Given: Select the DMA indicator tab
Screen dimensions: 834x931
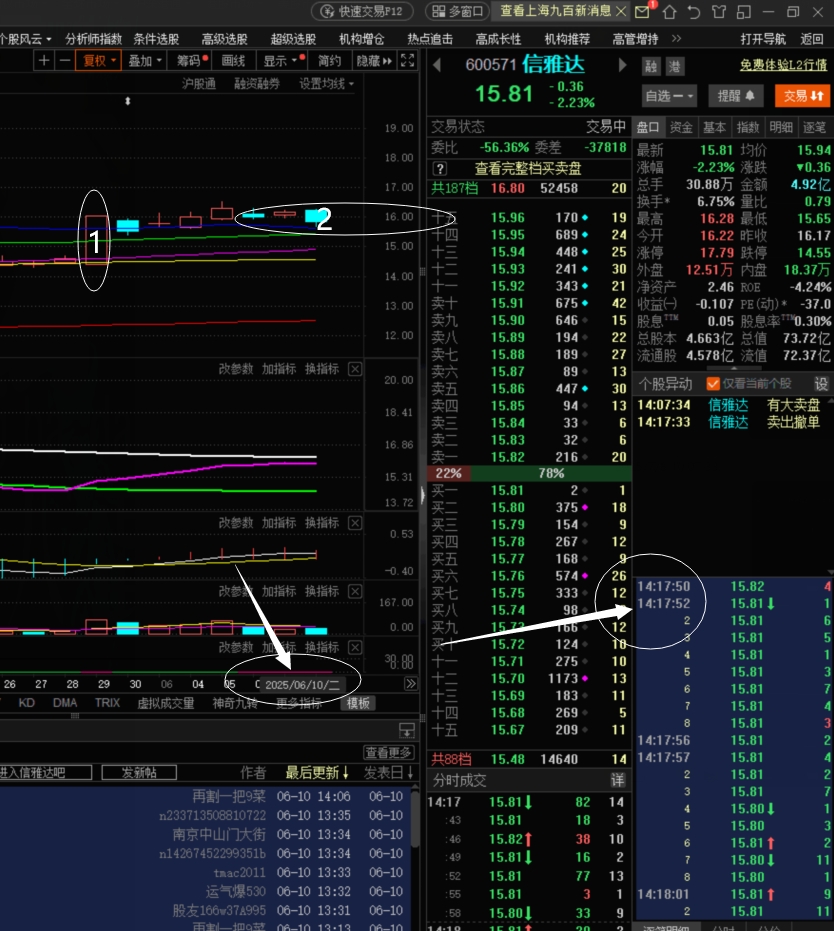Looking at the screenshot, I should [x=65, y=703].
